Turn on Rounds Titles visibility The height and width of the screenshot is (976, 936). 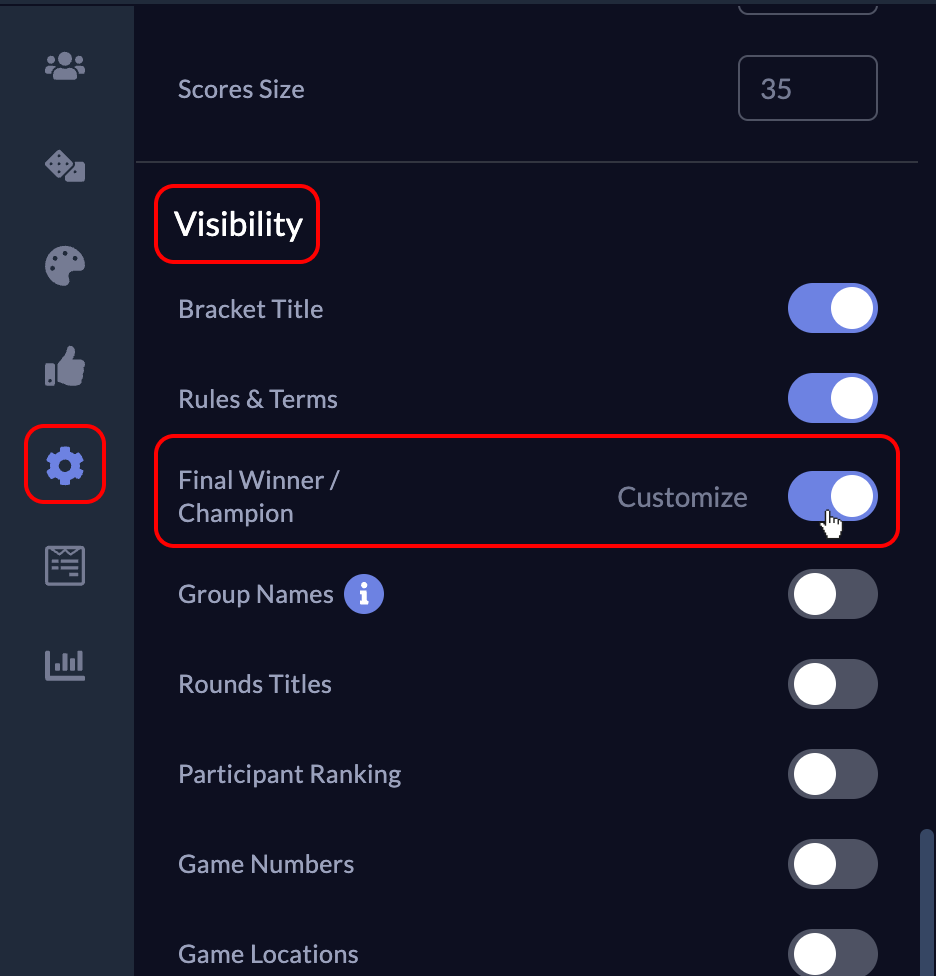click(x=832, y=685)
